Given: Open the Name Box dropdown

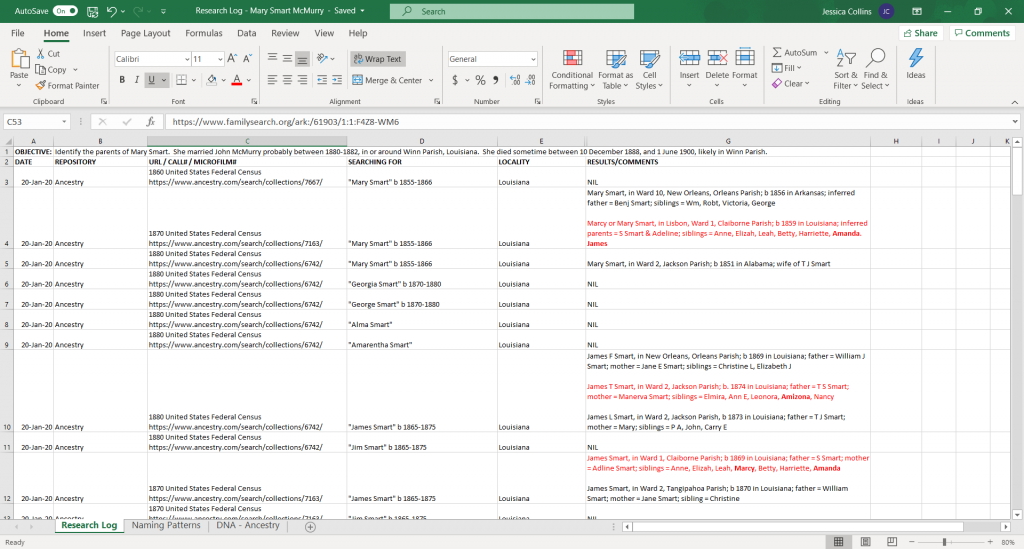Looking at the screenshot, I should point(64,121).
